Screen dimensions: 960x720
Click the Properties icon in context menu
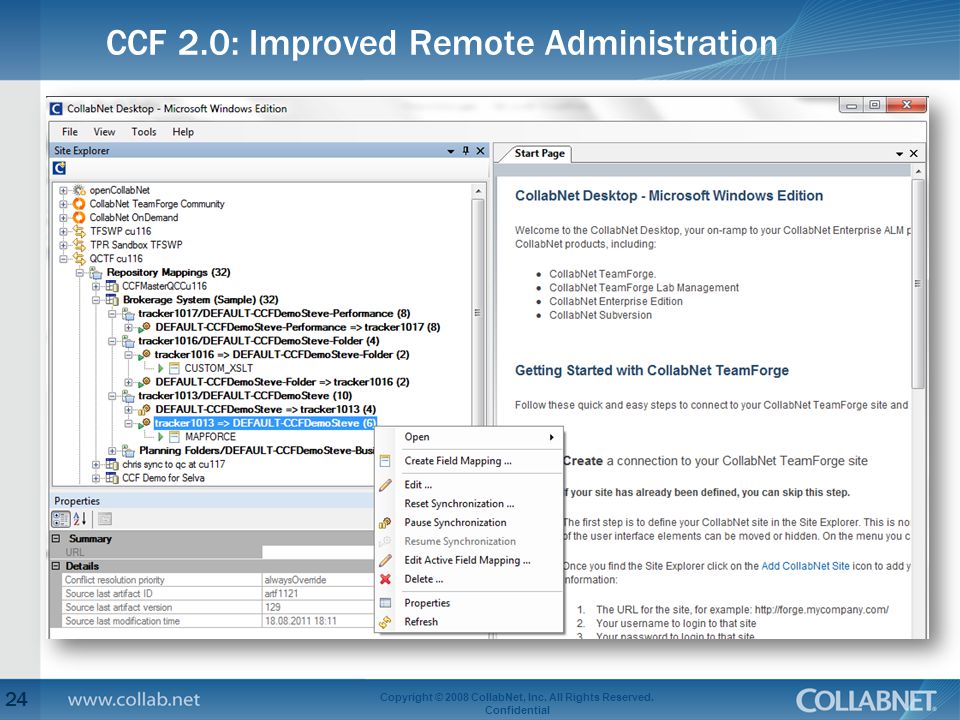pyautogui.click(x=385, y=603)
